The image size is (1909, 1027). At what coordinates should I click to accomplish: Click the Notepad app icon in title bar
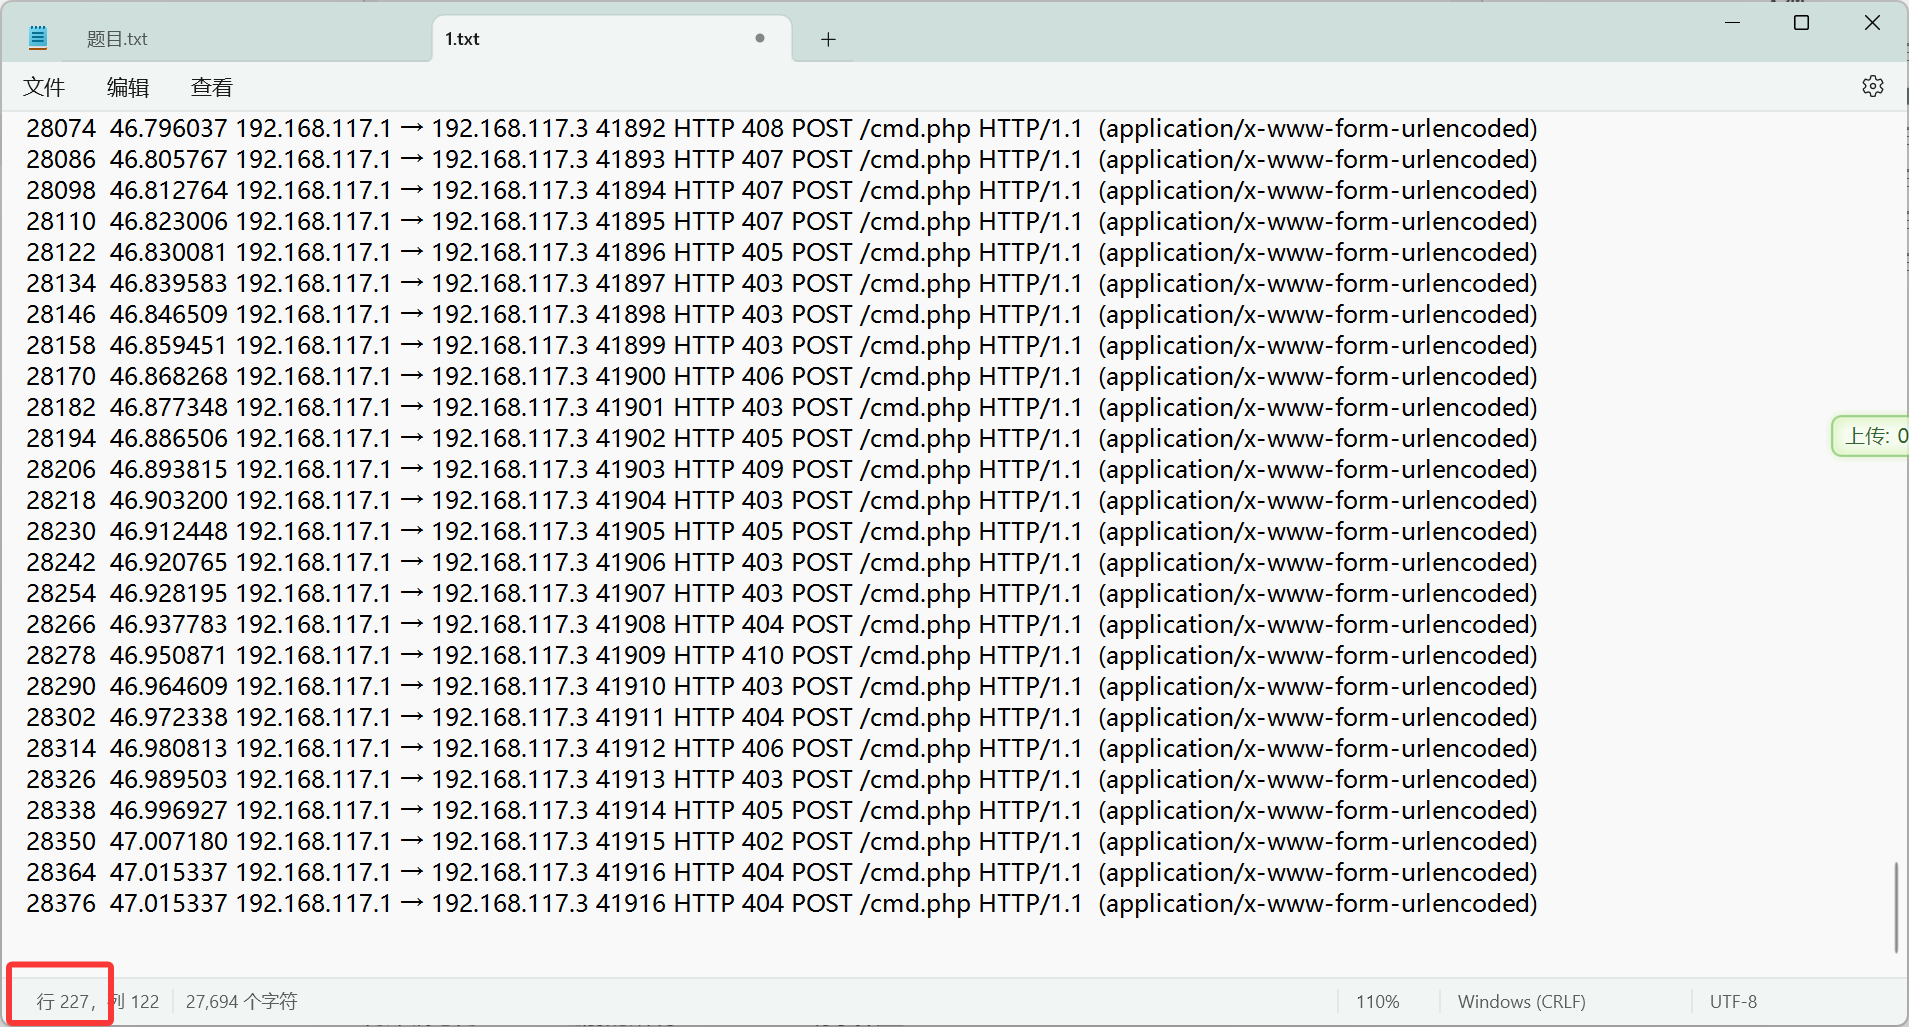(x=38, y=39)
